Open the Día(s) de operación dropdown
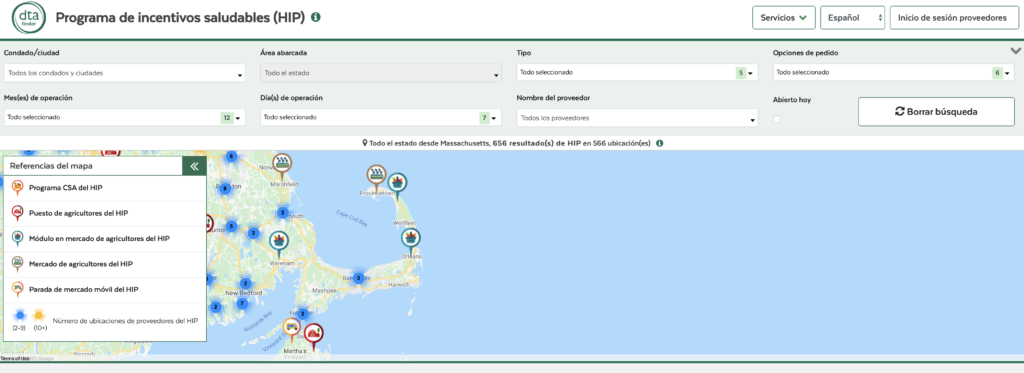1024x373 pixels. [x=381, y=118]
